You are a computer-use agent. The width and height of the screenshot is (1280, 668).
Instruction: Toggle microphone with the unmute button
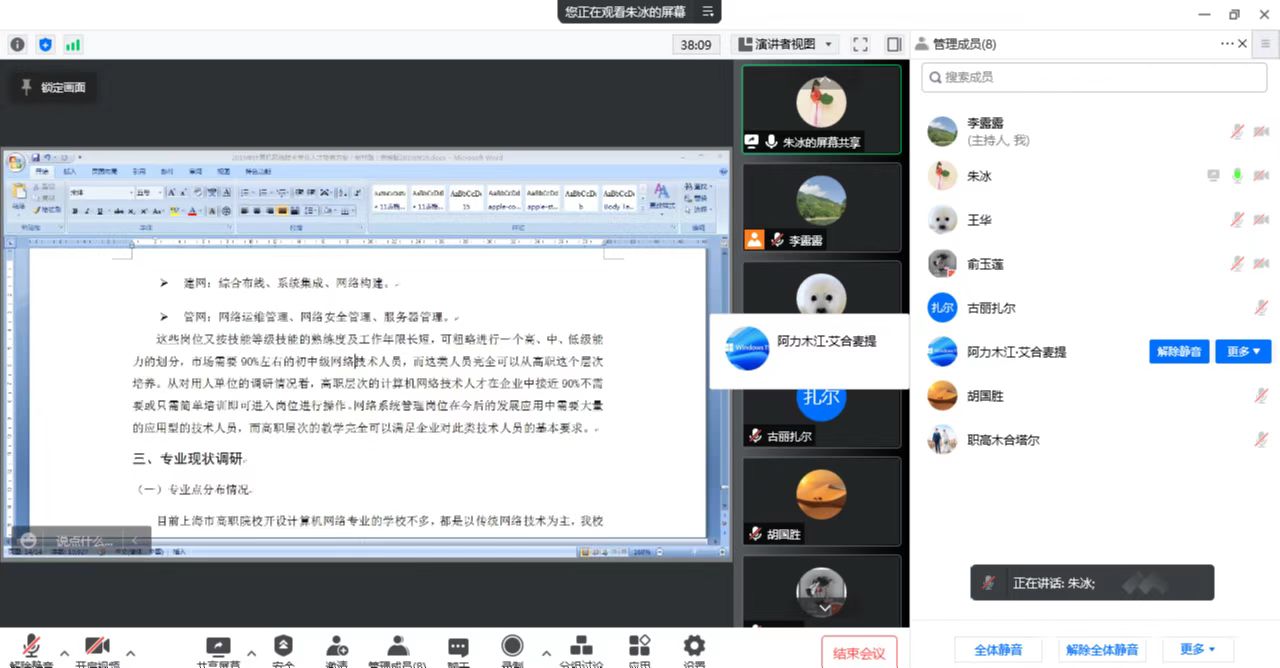click(x=32, y=648)
